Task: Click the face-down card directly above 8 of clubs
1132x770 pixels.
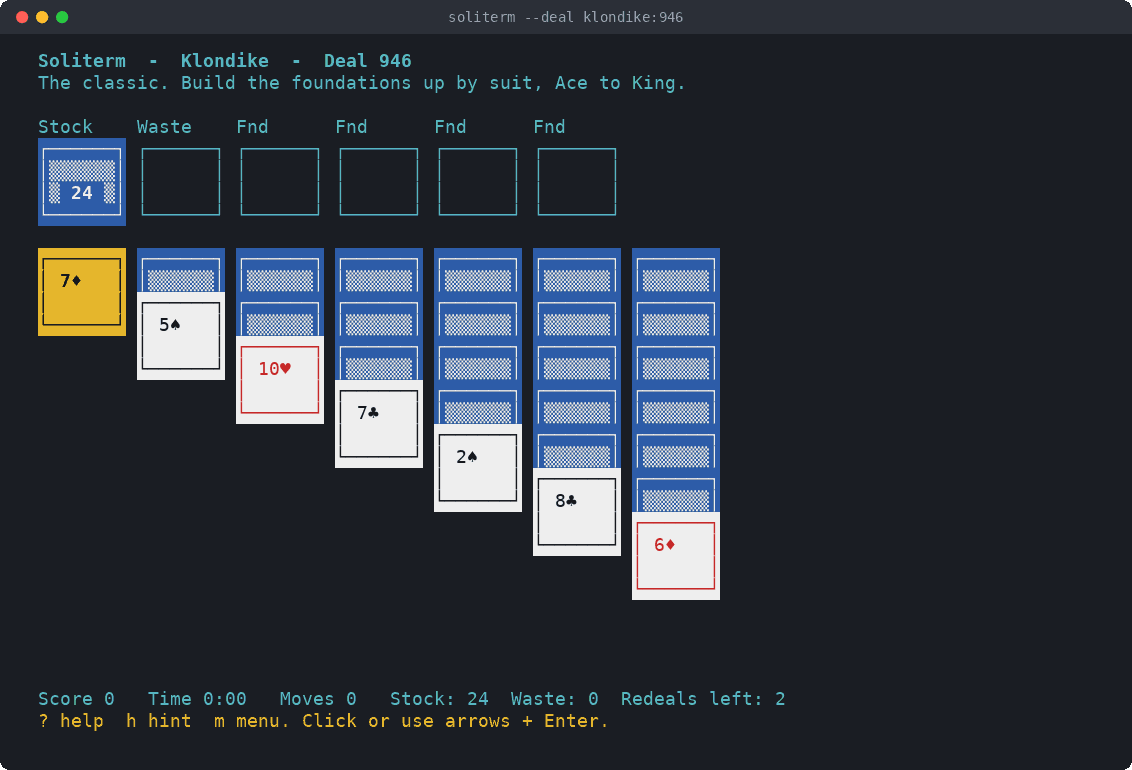Action: pos(577,446)
